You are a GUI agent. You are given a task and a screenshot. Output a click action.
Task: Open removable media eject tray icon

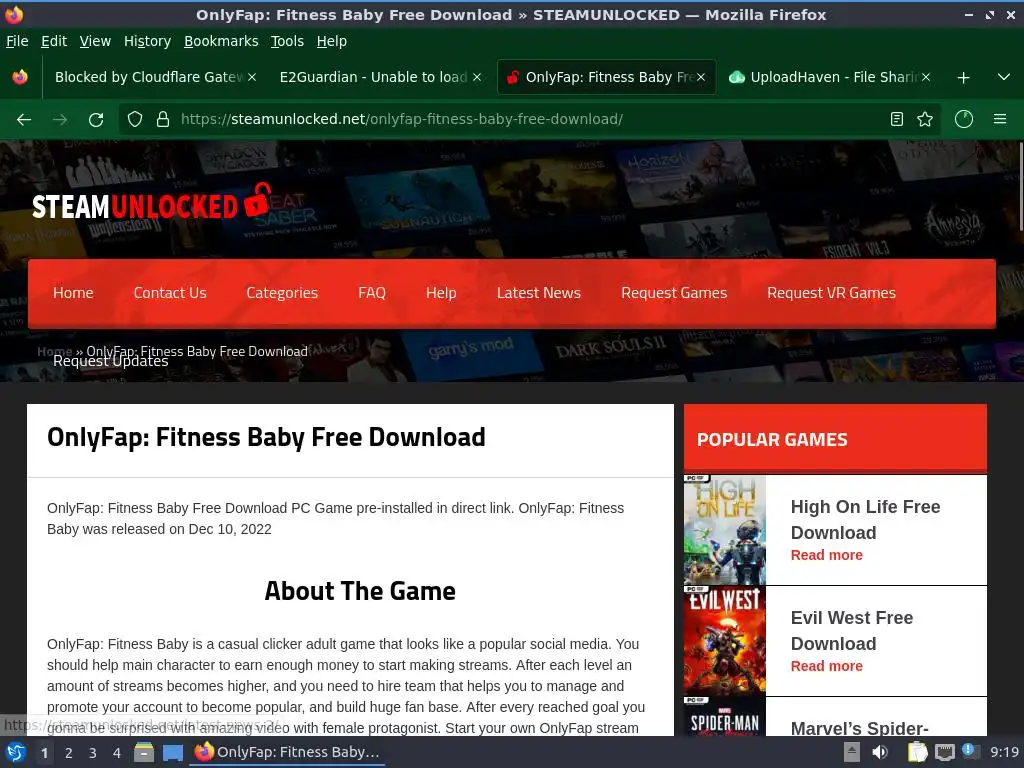852,752
